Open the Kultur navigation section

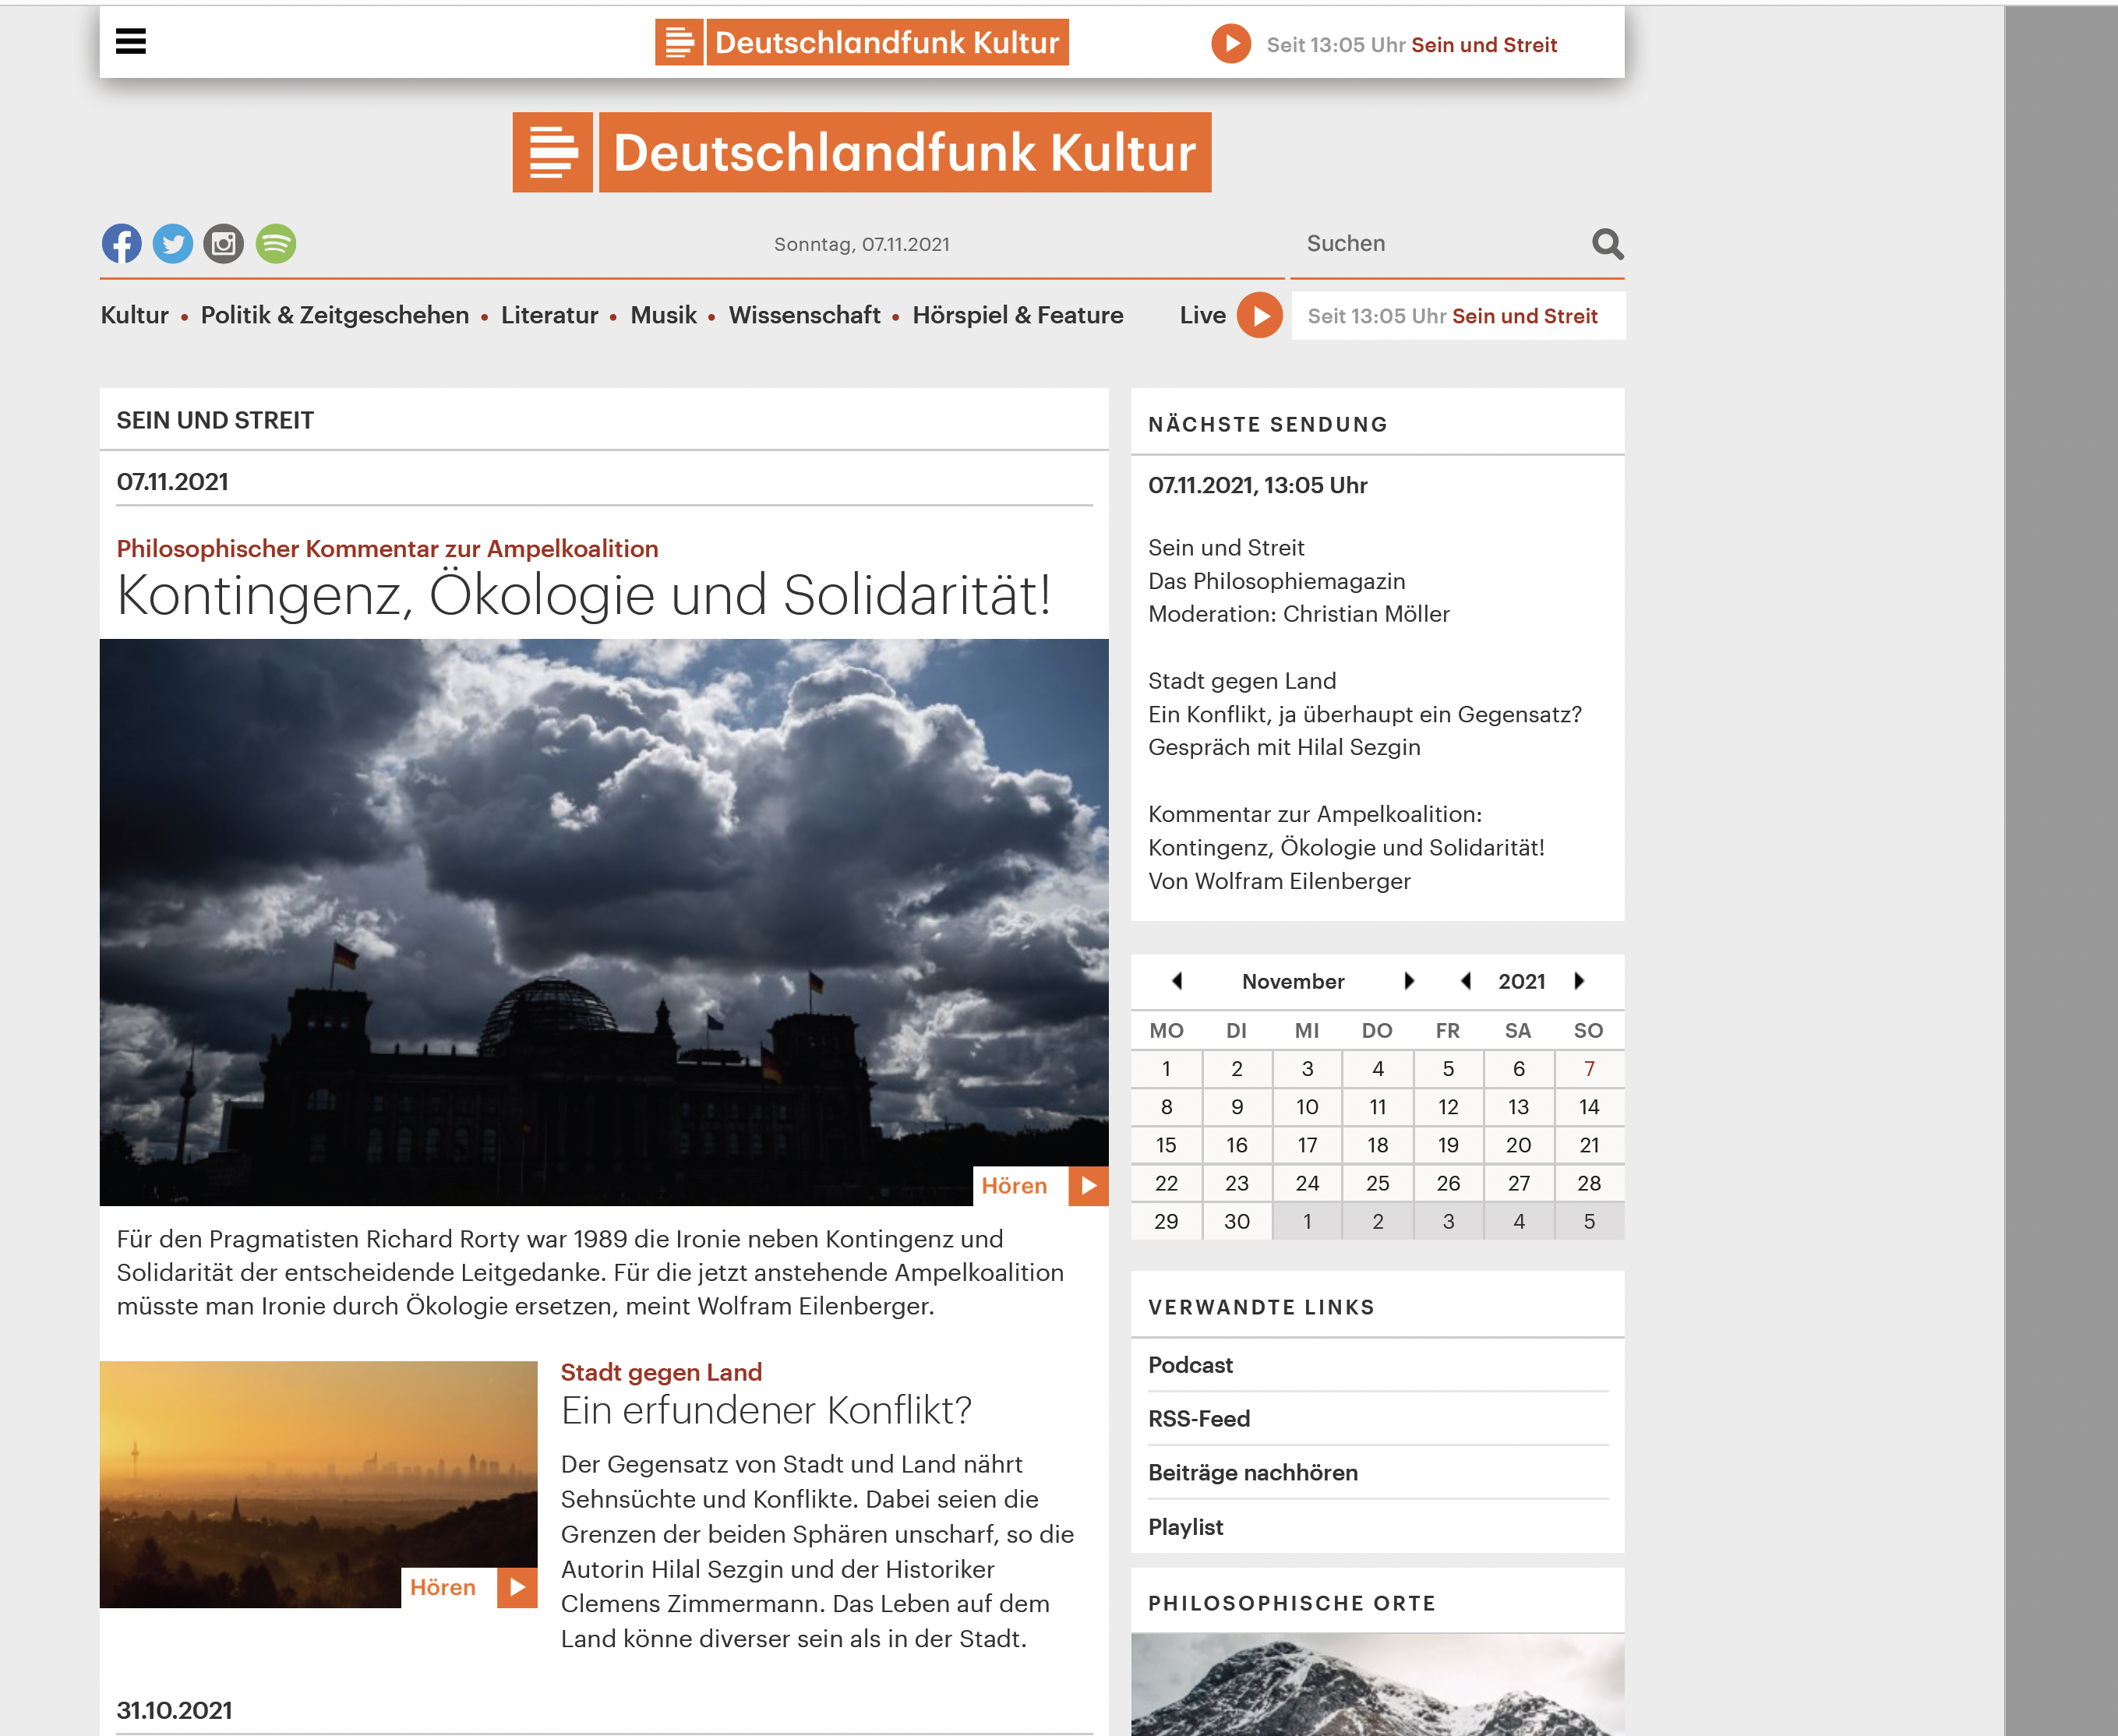pyautogui.click(x=134, y=315)
